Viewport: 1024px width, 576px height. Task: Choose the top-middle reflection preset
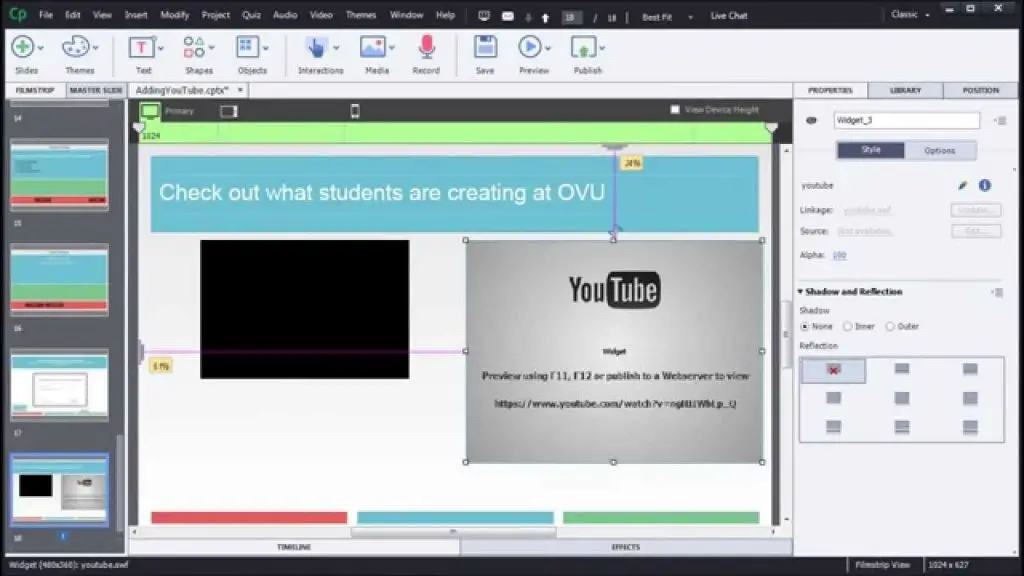tap(902, 370)
